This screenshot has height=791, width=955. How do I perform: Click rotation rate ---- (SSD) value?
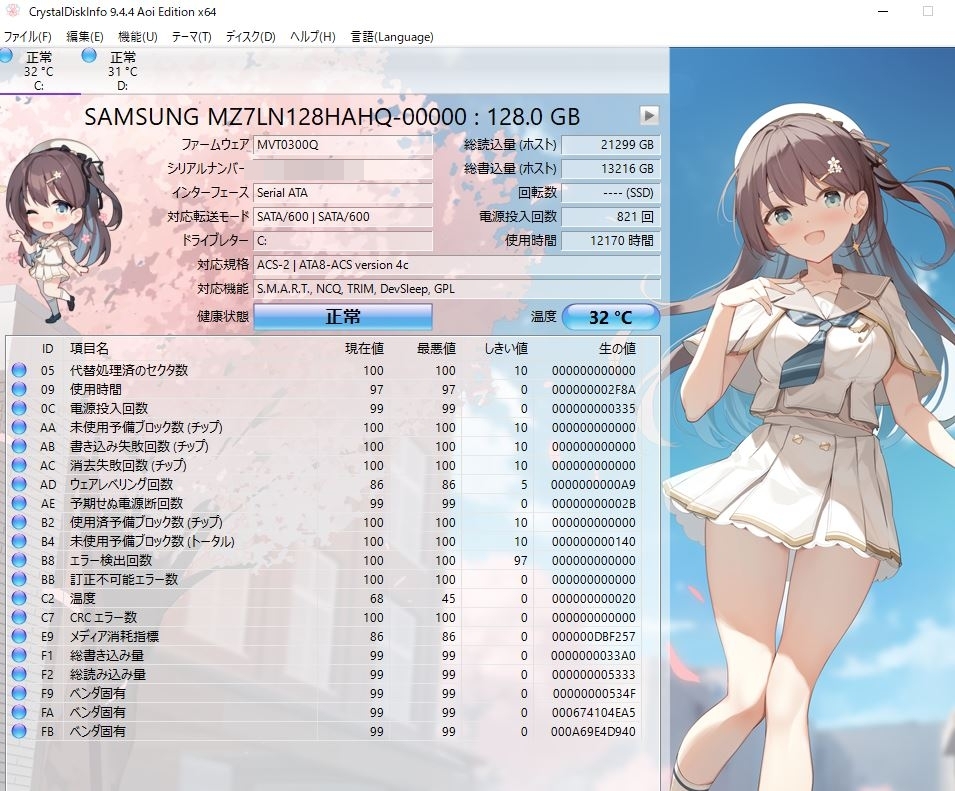611,193
